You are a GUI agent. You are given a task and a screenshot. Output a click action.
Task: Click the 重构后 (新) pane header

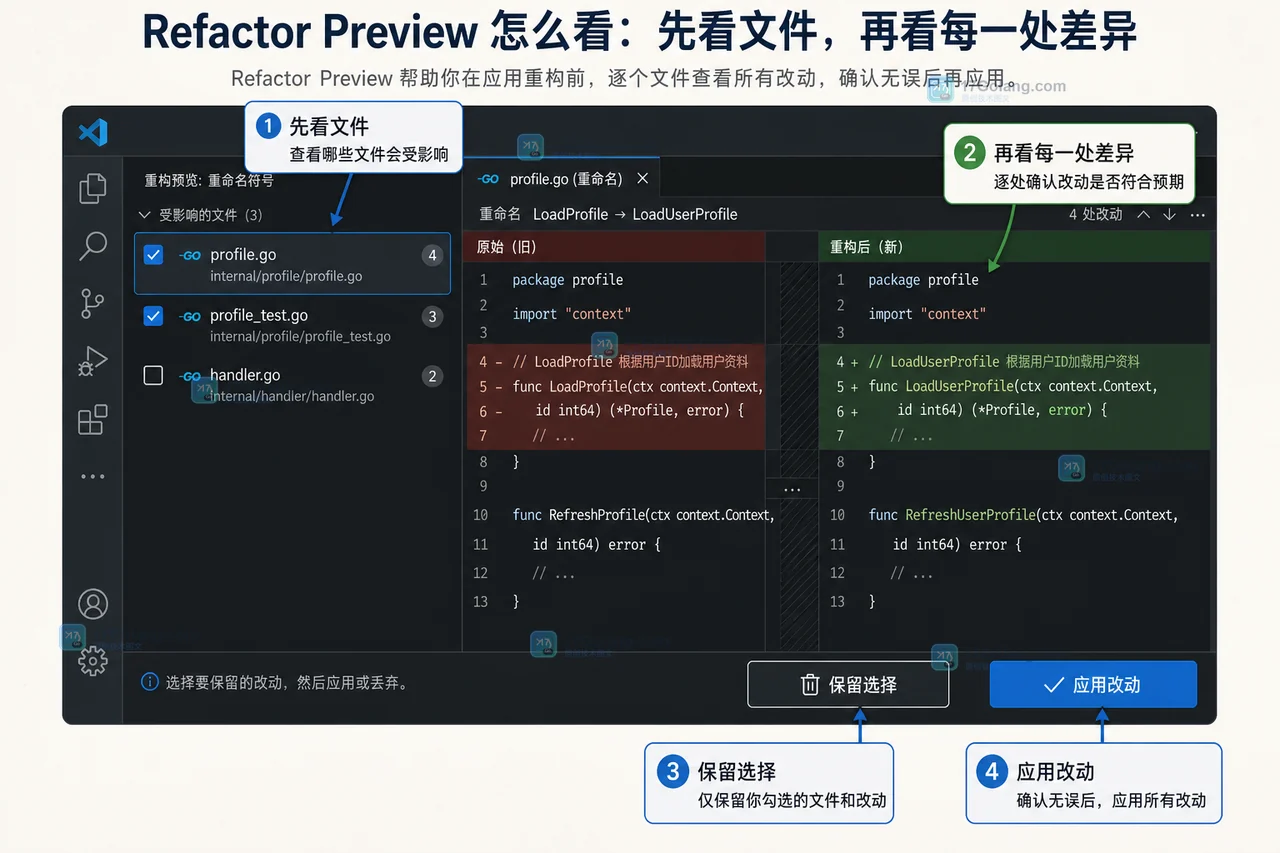point(1014,247)
